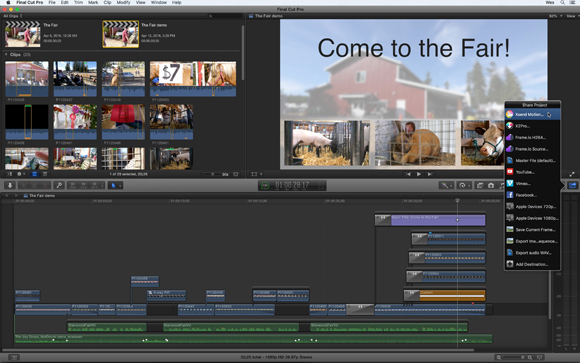
Task: Open the edit mode dropdown arrow
Action: (x=101, y=185)
